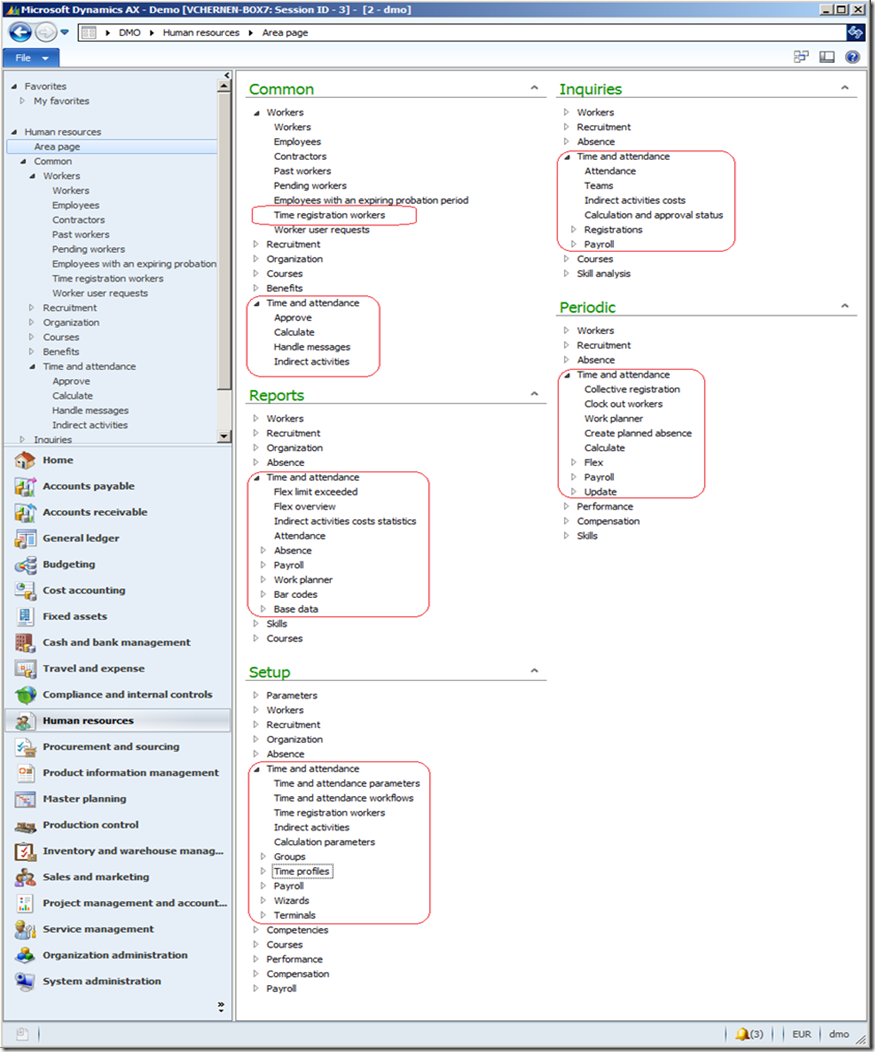
Task: Click the notifications bell in status bar
Action: coord(749,1033)
